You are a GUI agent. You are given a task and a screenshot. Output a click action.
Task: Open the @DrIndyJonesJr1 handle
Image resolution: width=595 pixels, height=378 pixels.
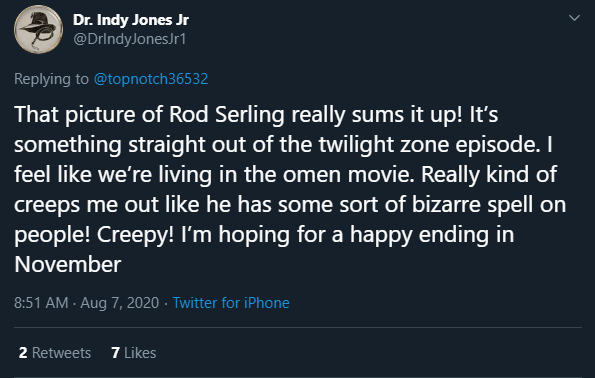click(130, 39)
